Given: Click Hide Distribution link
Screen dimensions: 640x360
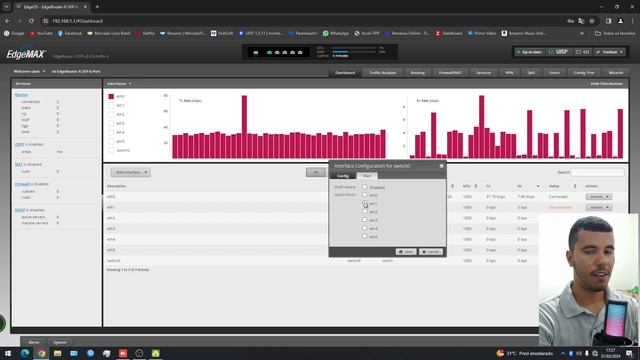Looking at the screenshot, I should (607, 84).
